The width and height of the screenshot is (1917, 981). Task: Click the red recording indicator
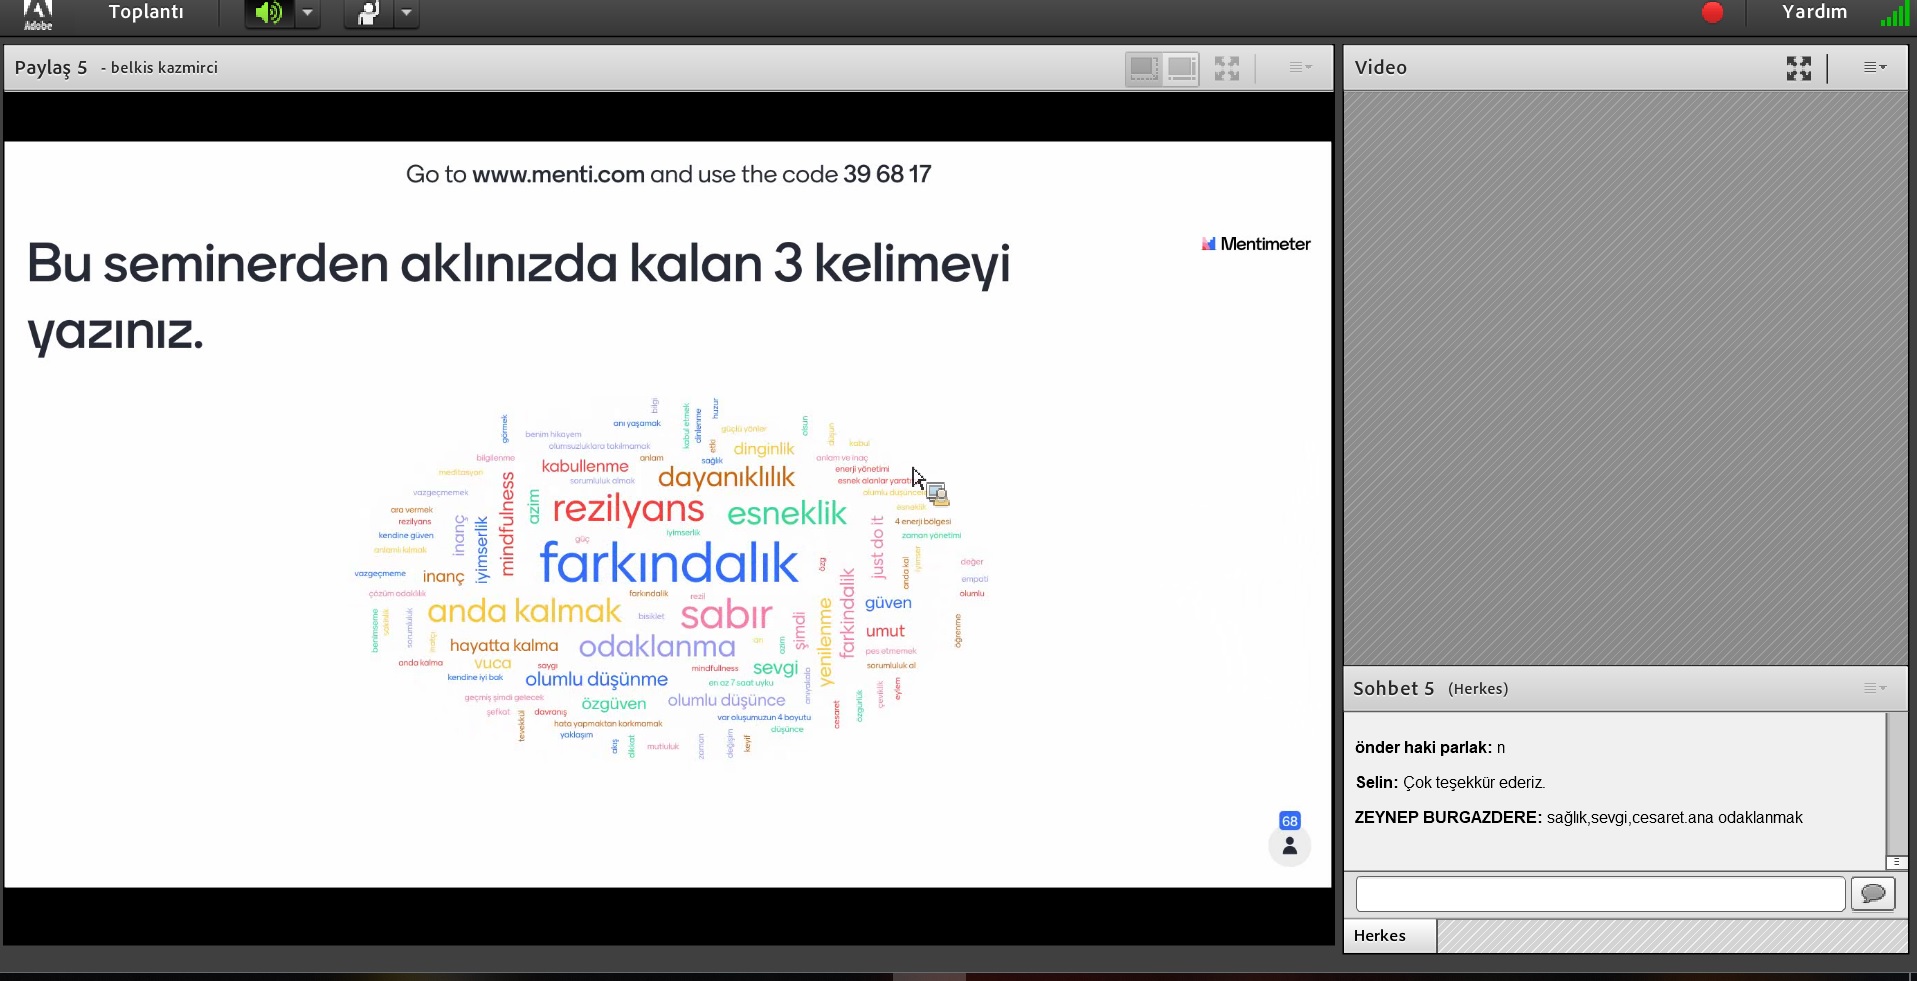1713,12
